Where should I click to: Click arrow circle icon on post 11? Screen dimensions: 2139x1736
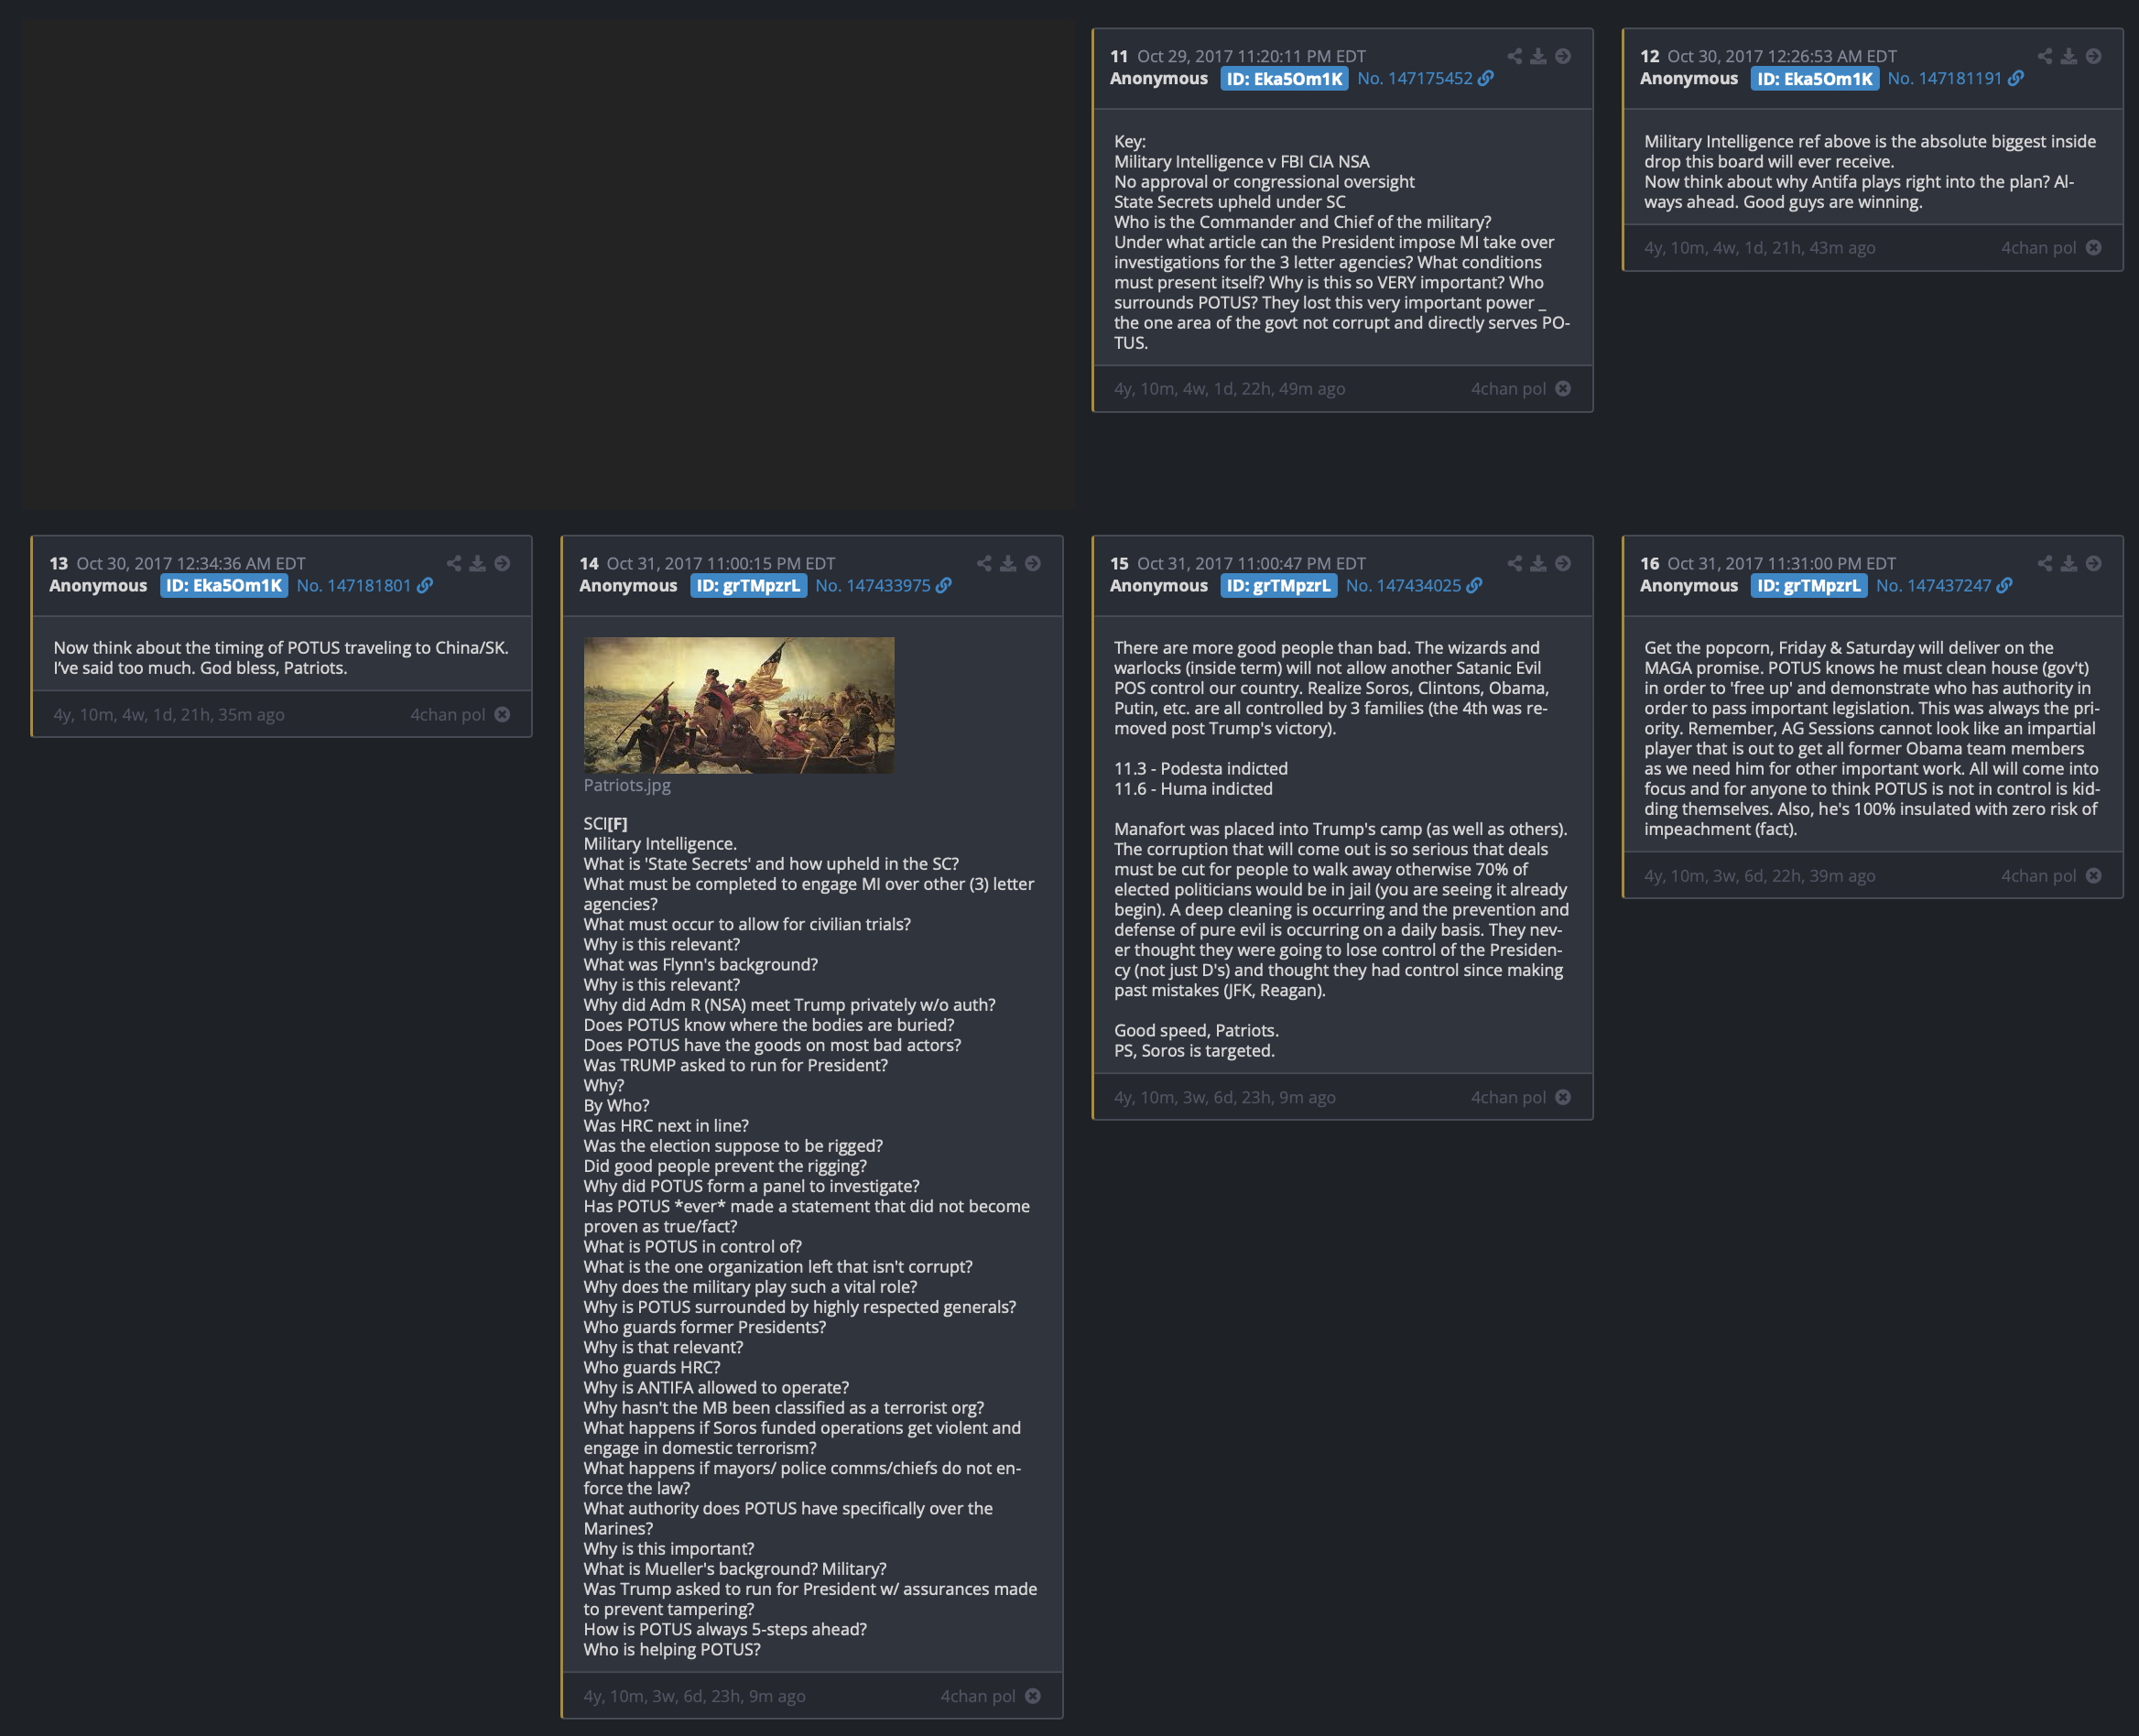(x=1563, y=56)
